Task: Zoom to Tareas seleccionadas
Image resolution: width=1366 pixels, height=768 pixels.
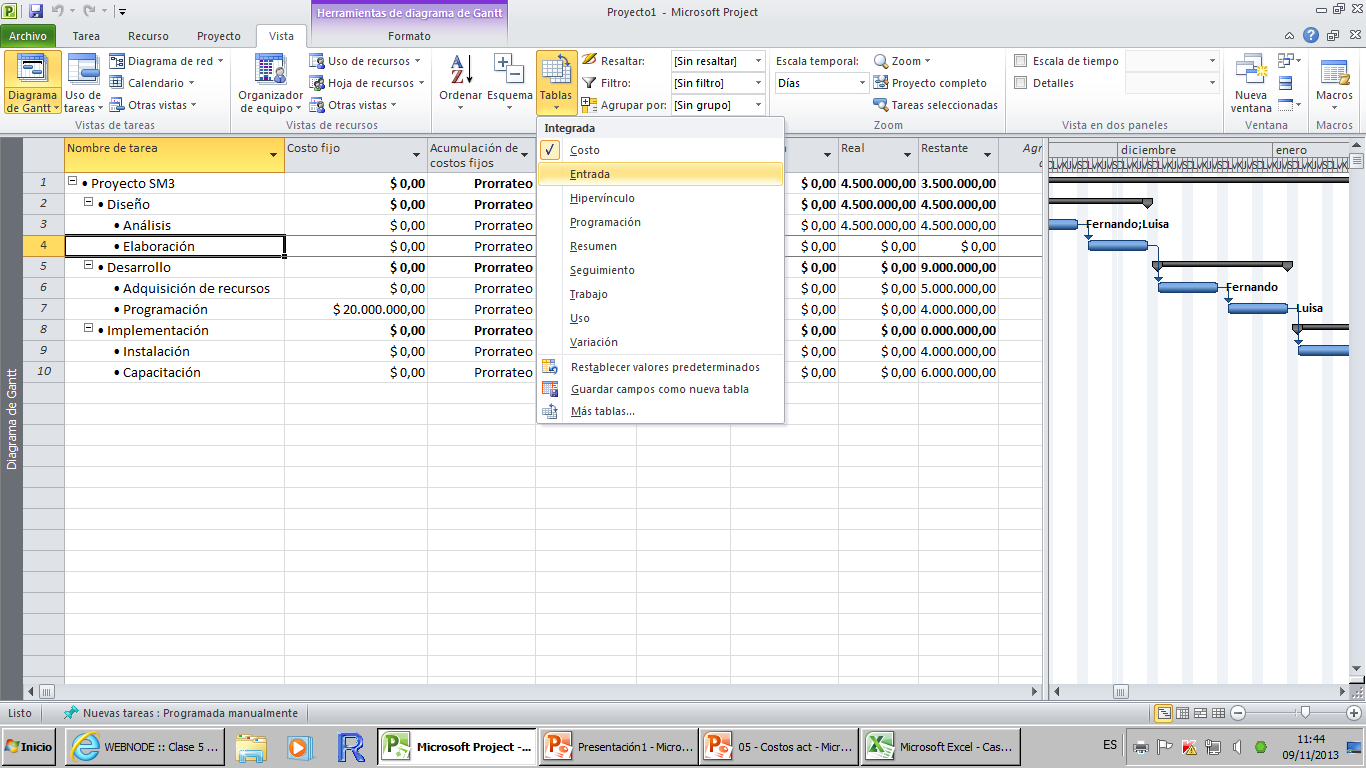Action: pyautogui.click(x=935, y=105)
